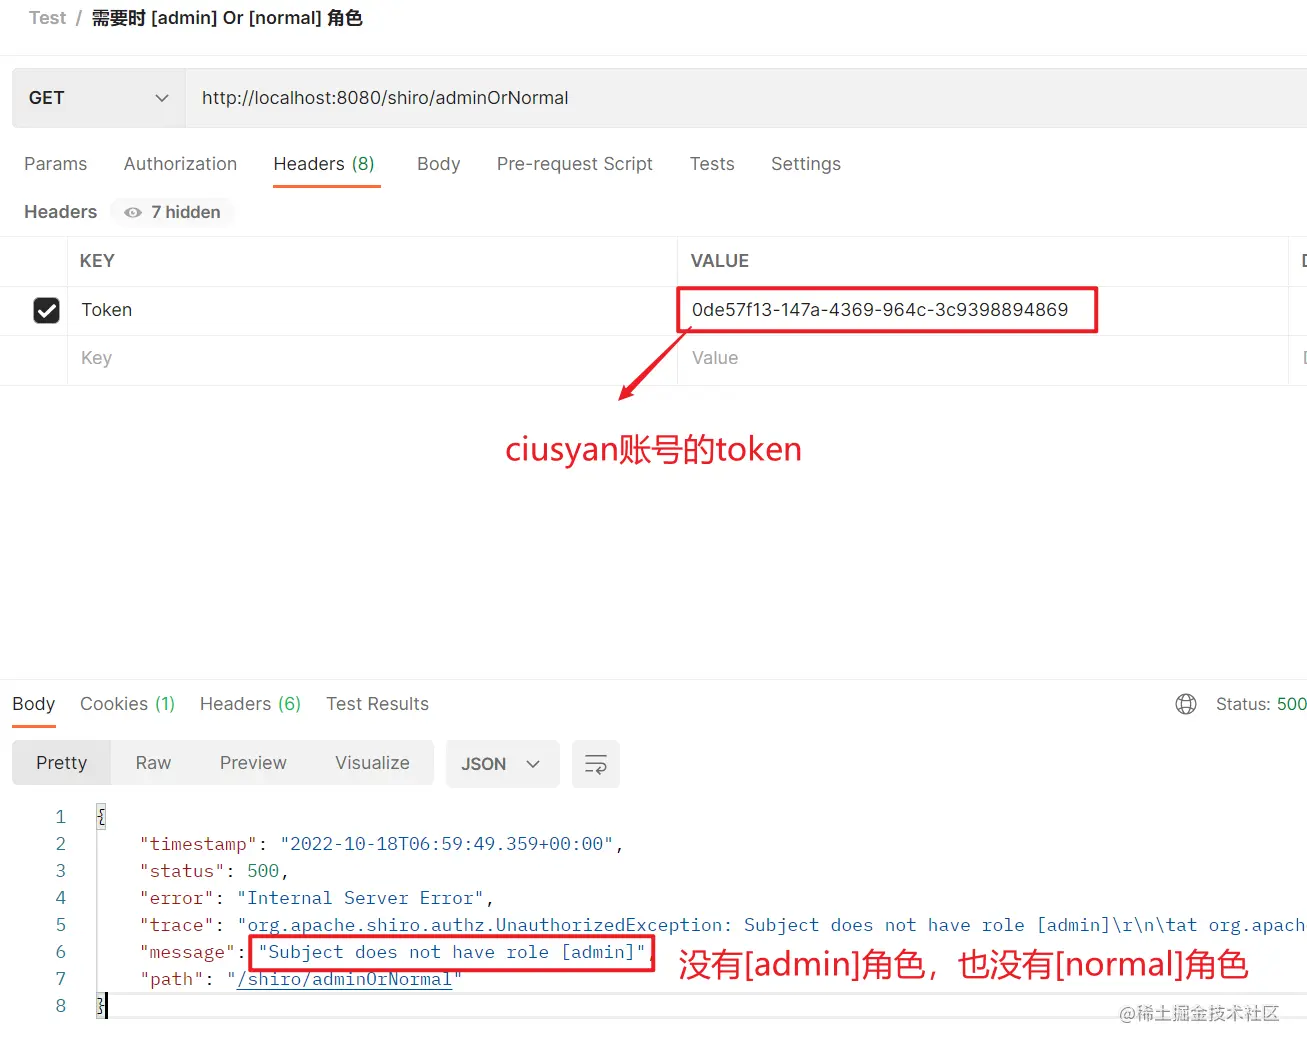The width and height of the screenshot is (1307, 1051).
Task: Open the /shiro/adminOrNormal path link
Action: coord(345,979)
